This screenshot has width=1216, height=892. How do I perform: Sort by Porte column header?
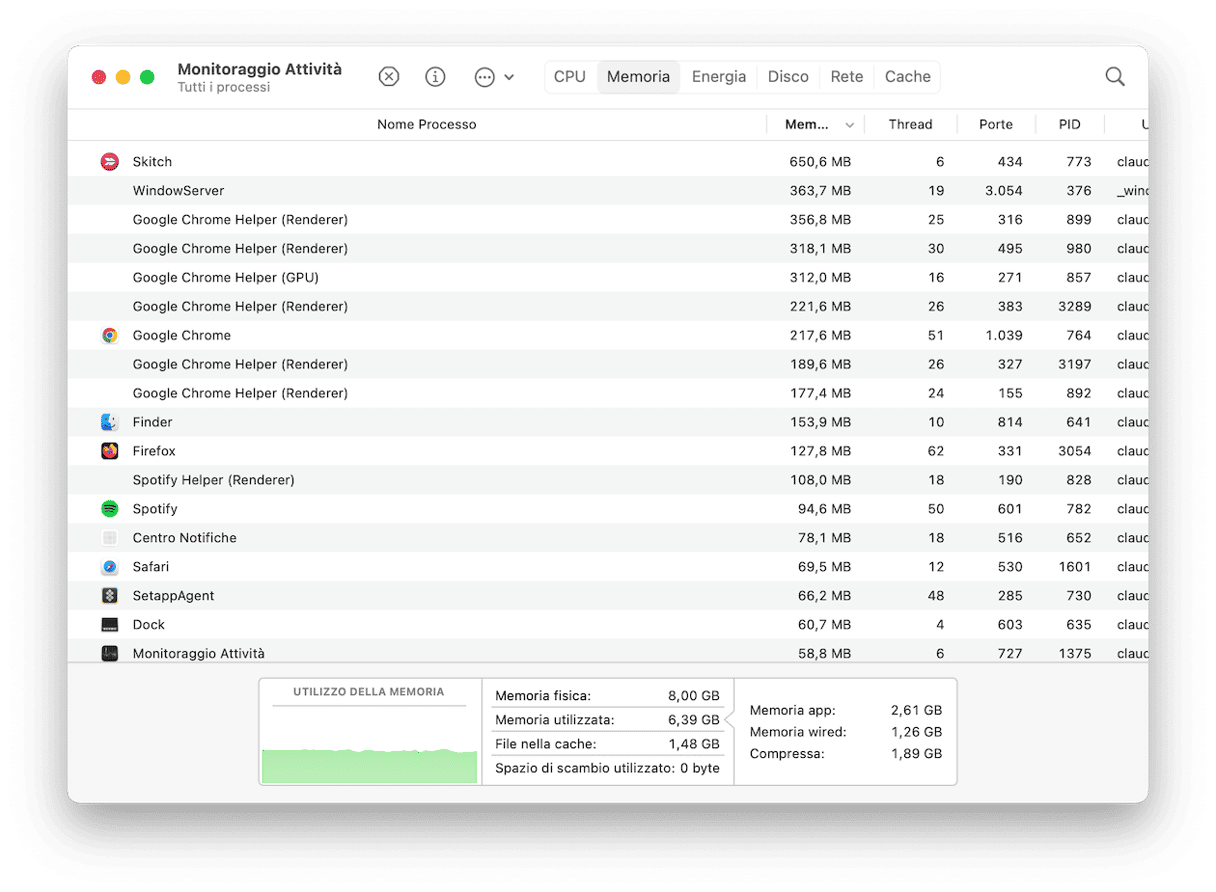(996, 125)
